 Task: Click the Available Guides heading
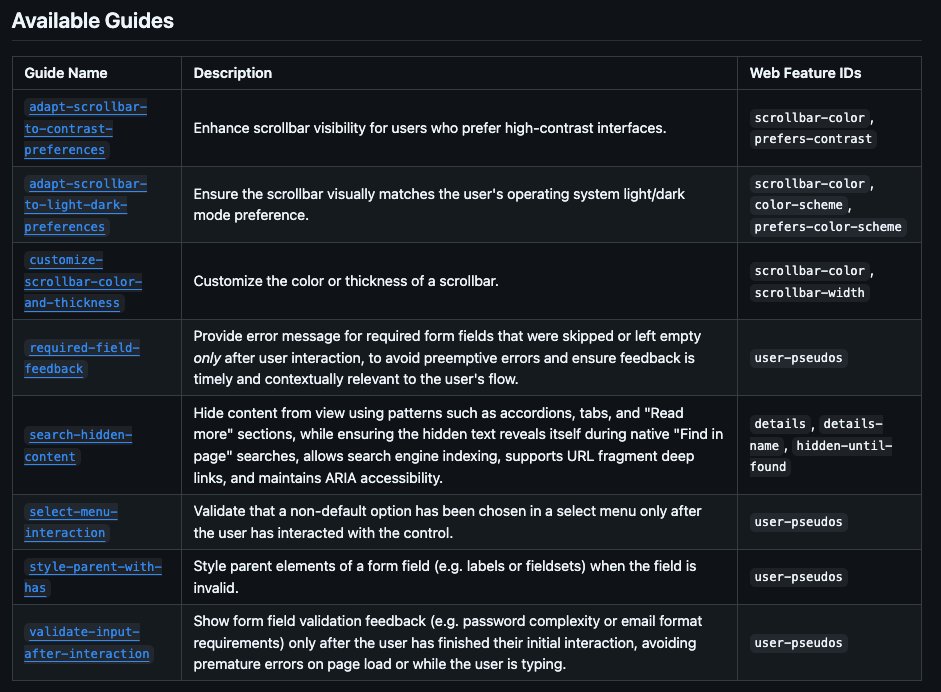click(x=92, y=21)
